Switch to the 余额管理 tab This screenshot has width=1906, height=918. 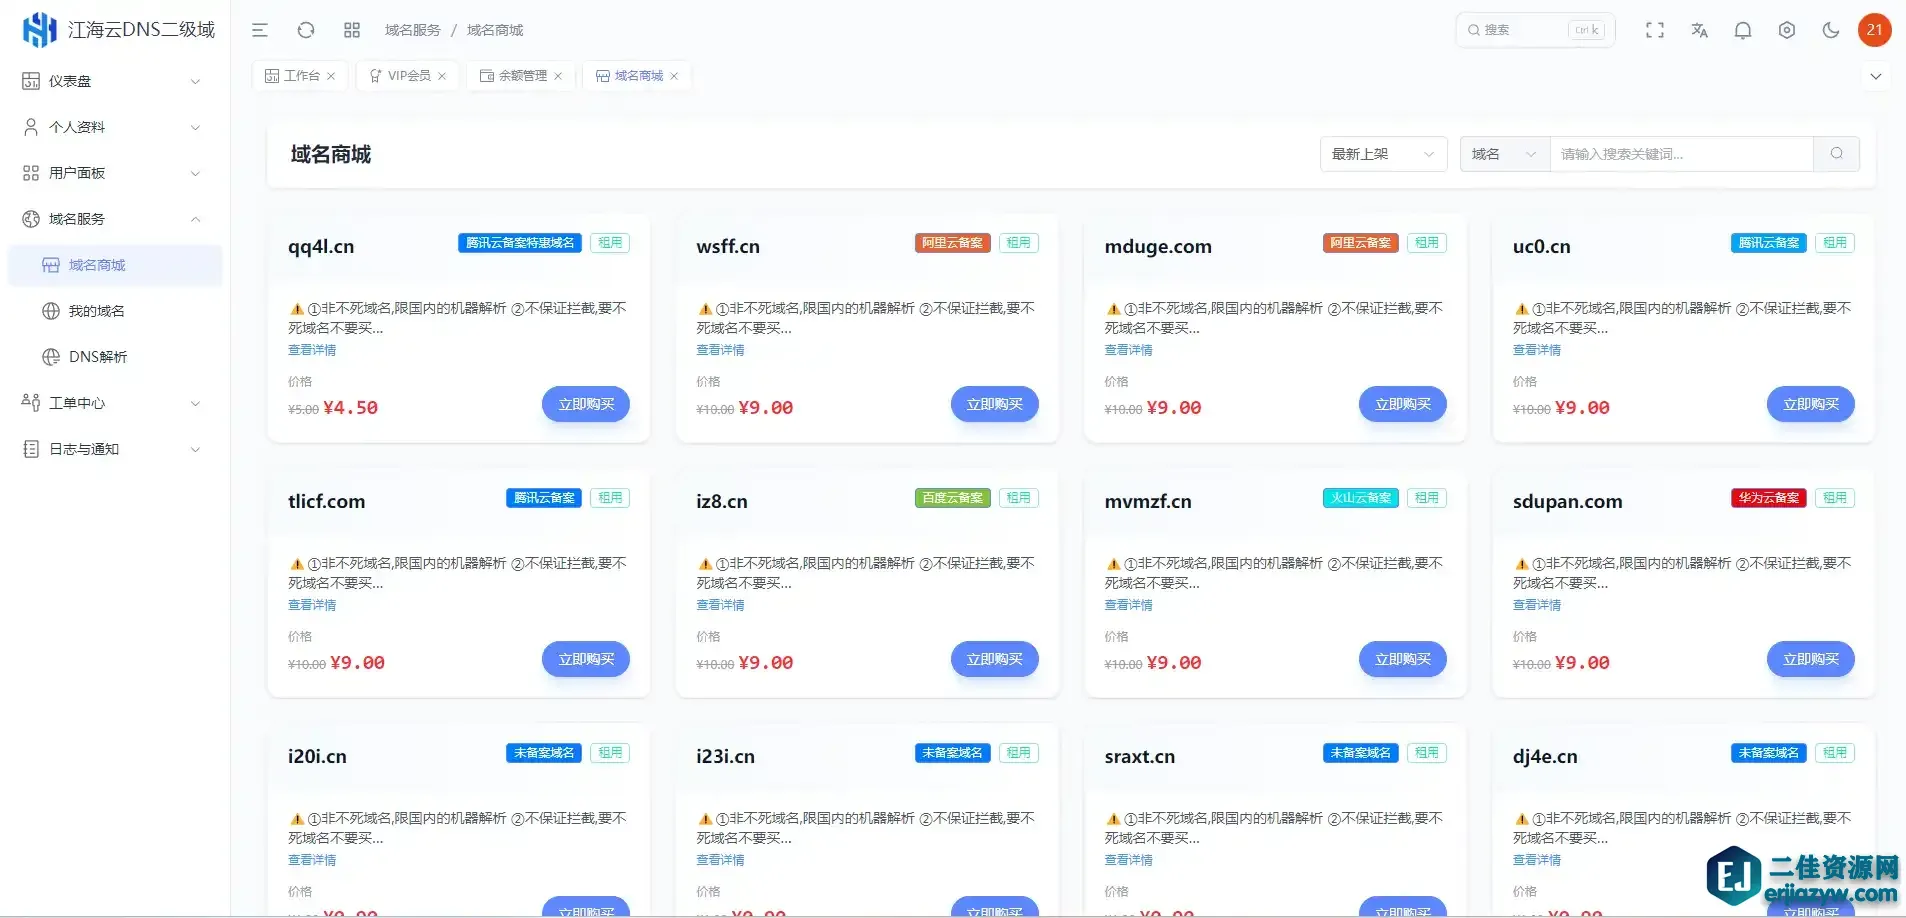pos(522,76)
